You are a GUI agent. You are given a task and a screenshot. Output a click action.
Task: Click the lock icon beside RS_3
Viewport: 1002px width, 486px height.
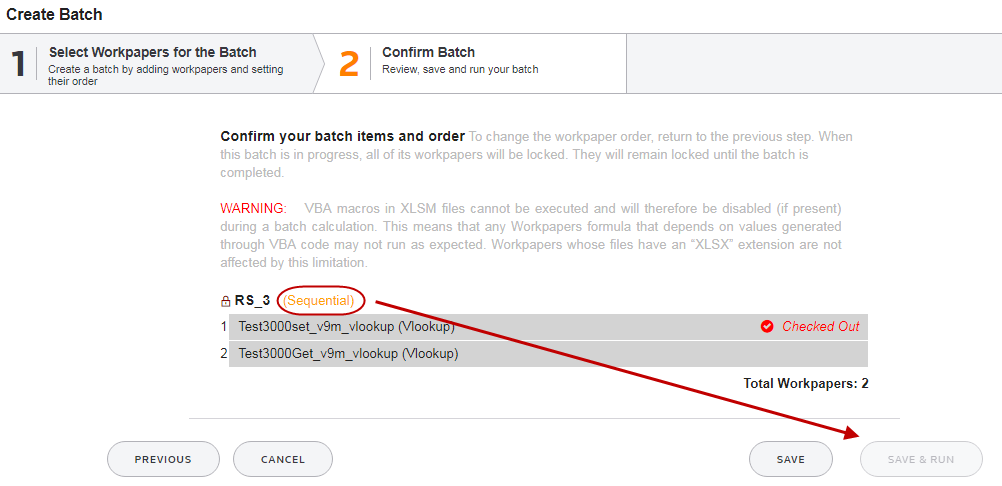coord(226,301)
